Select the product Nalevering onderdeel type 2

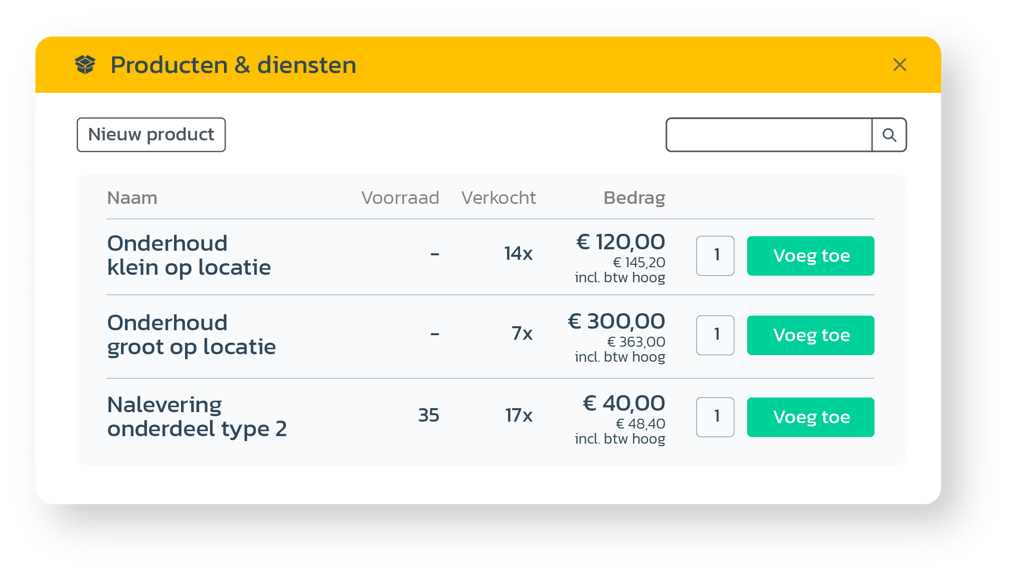pos(196,417)
